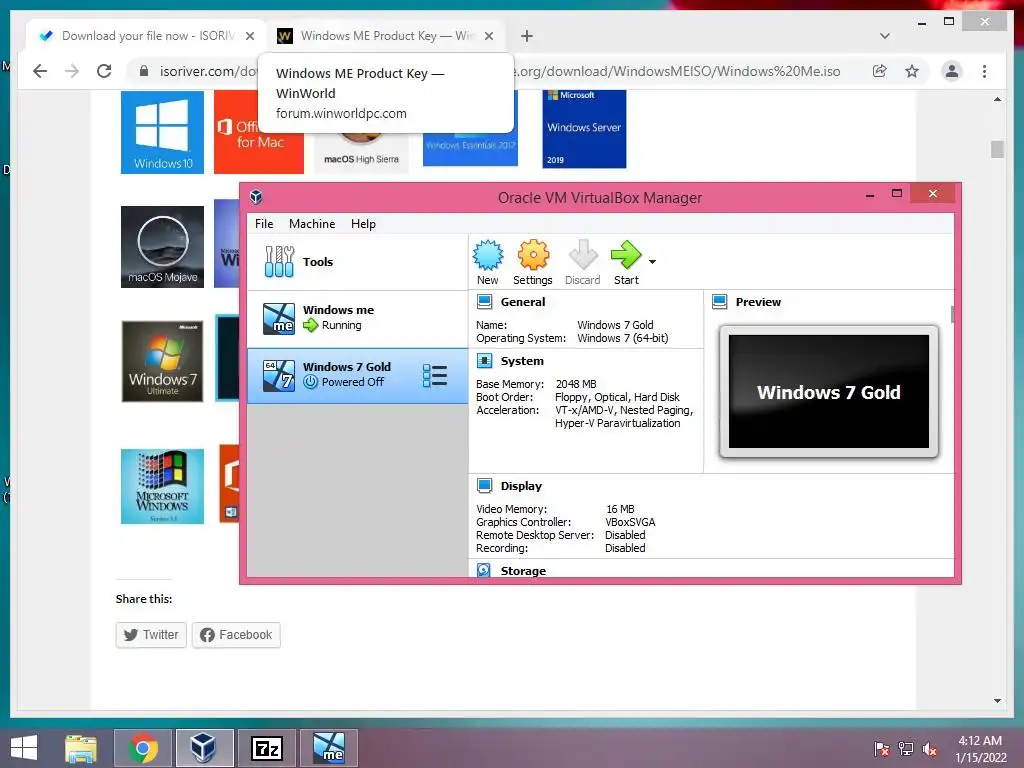This screenshot has width=1024, height=768.
Task: Open the Windows 7 Gold machine menu icon
Action: [434, 376]
